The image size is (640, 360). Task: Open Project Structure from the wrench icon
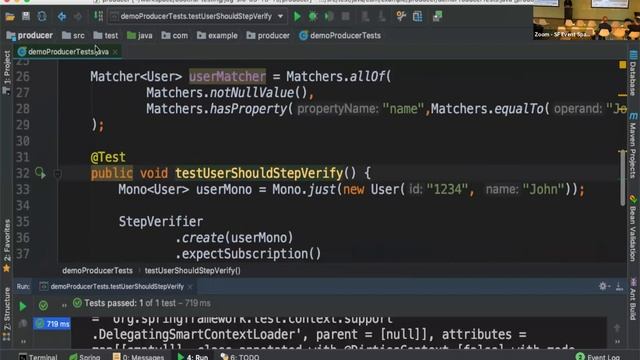click(x=401, y=16)
